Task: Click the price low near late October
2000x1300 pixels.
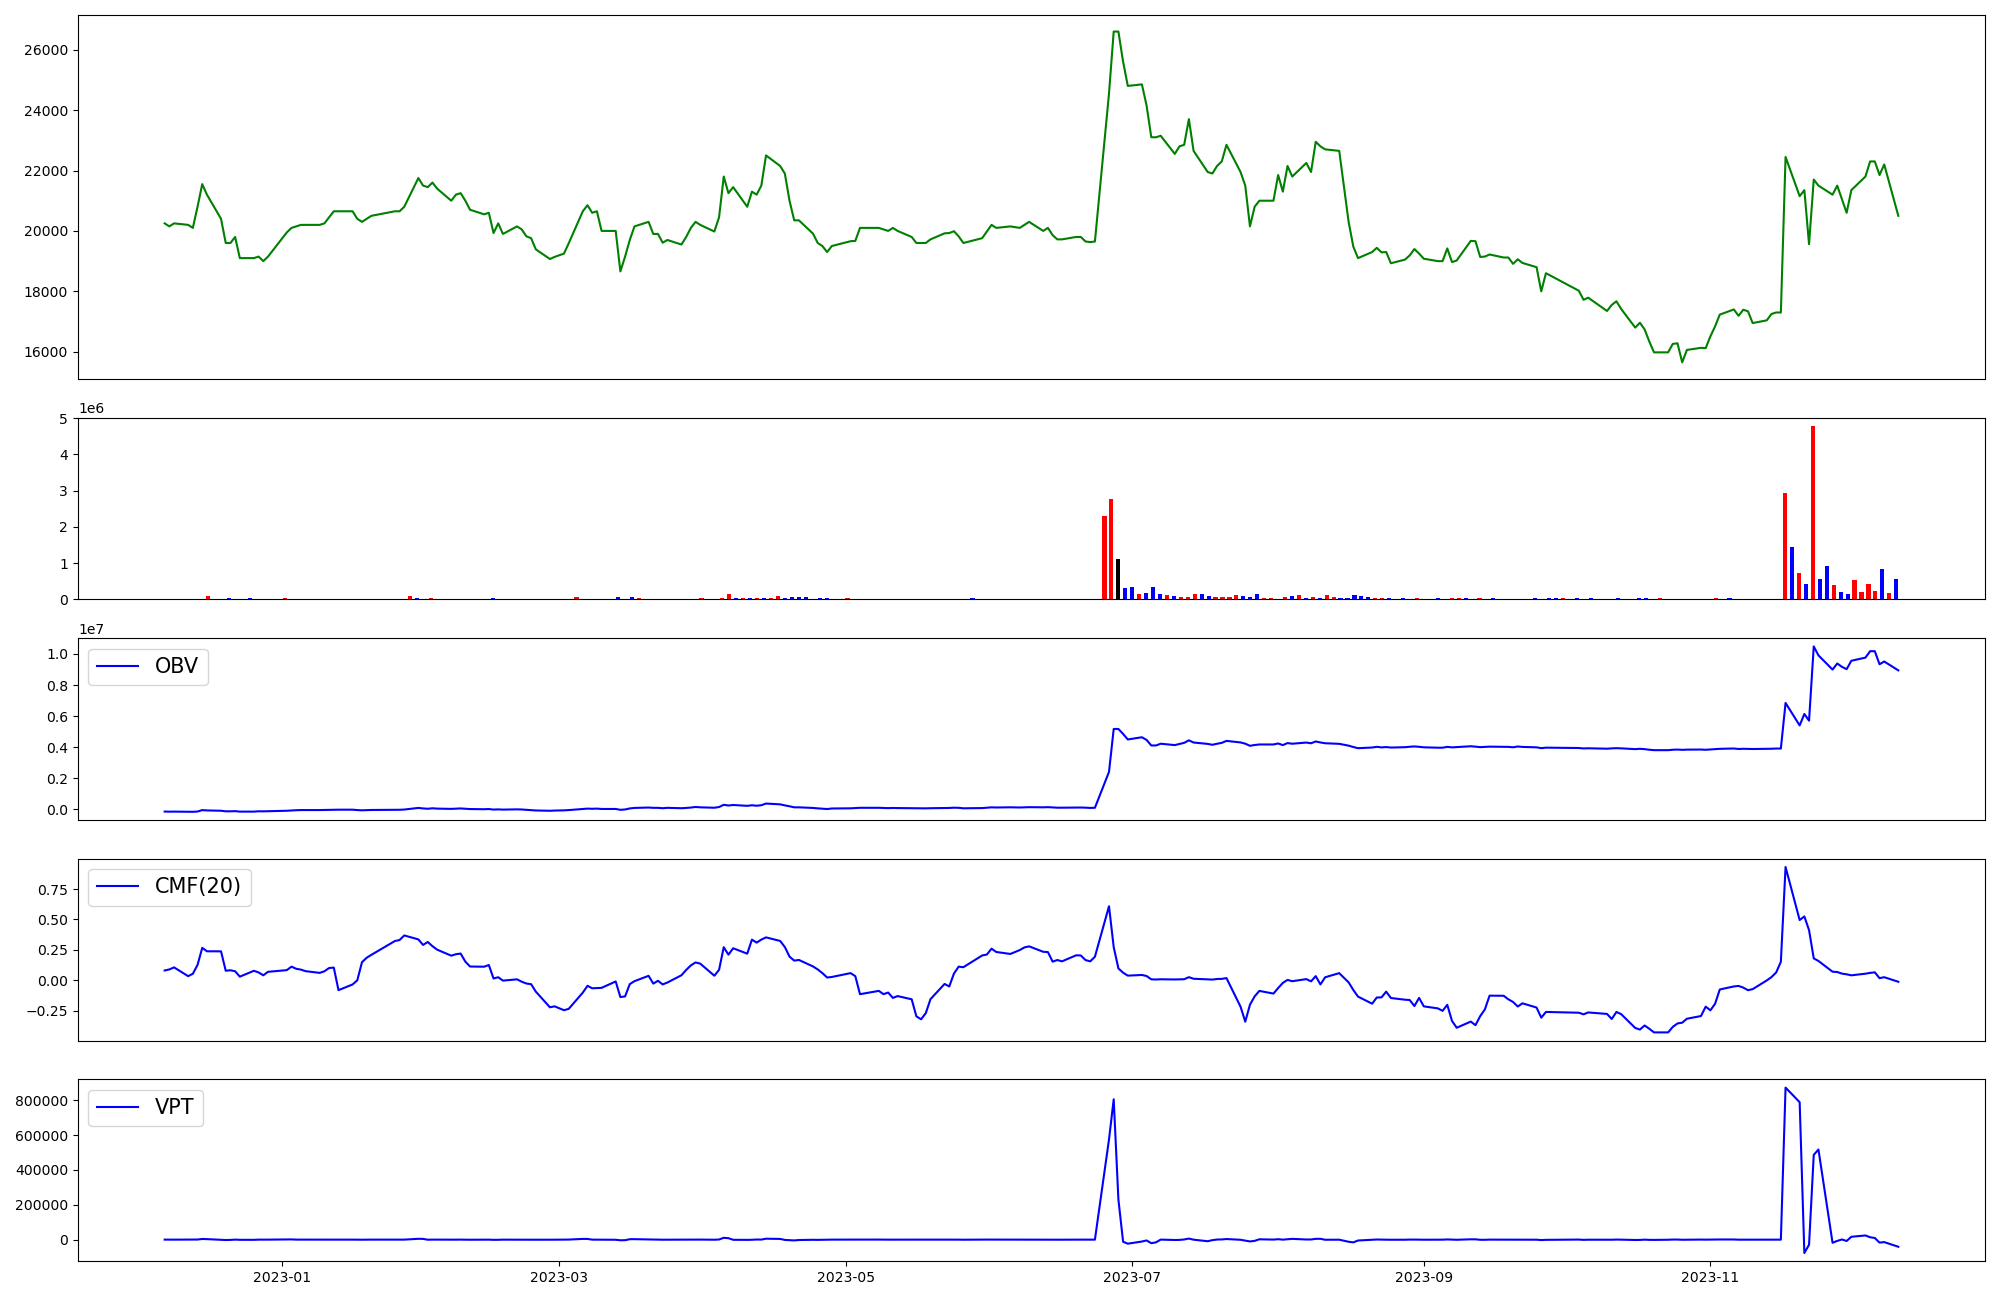Action: pyautogui.click(x=1681, y=361)
